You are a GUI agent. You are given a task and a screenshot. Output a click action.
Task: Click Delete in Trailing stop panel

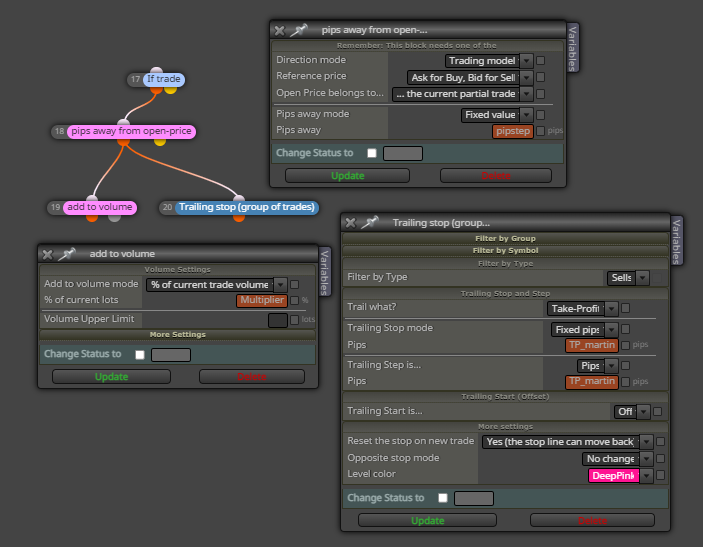592,521
